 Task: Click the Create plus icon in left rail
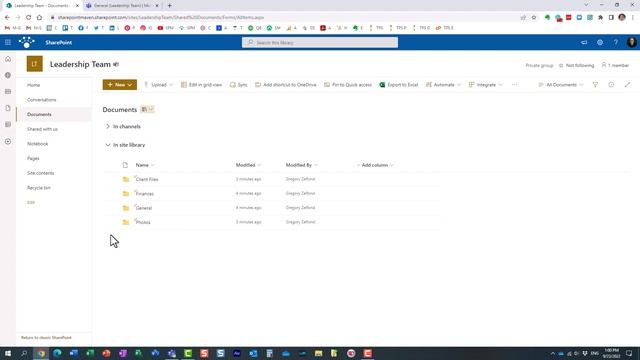pyautogui.click(x=8, y=142)
